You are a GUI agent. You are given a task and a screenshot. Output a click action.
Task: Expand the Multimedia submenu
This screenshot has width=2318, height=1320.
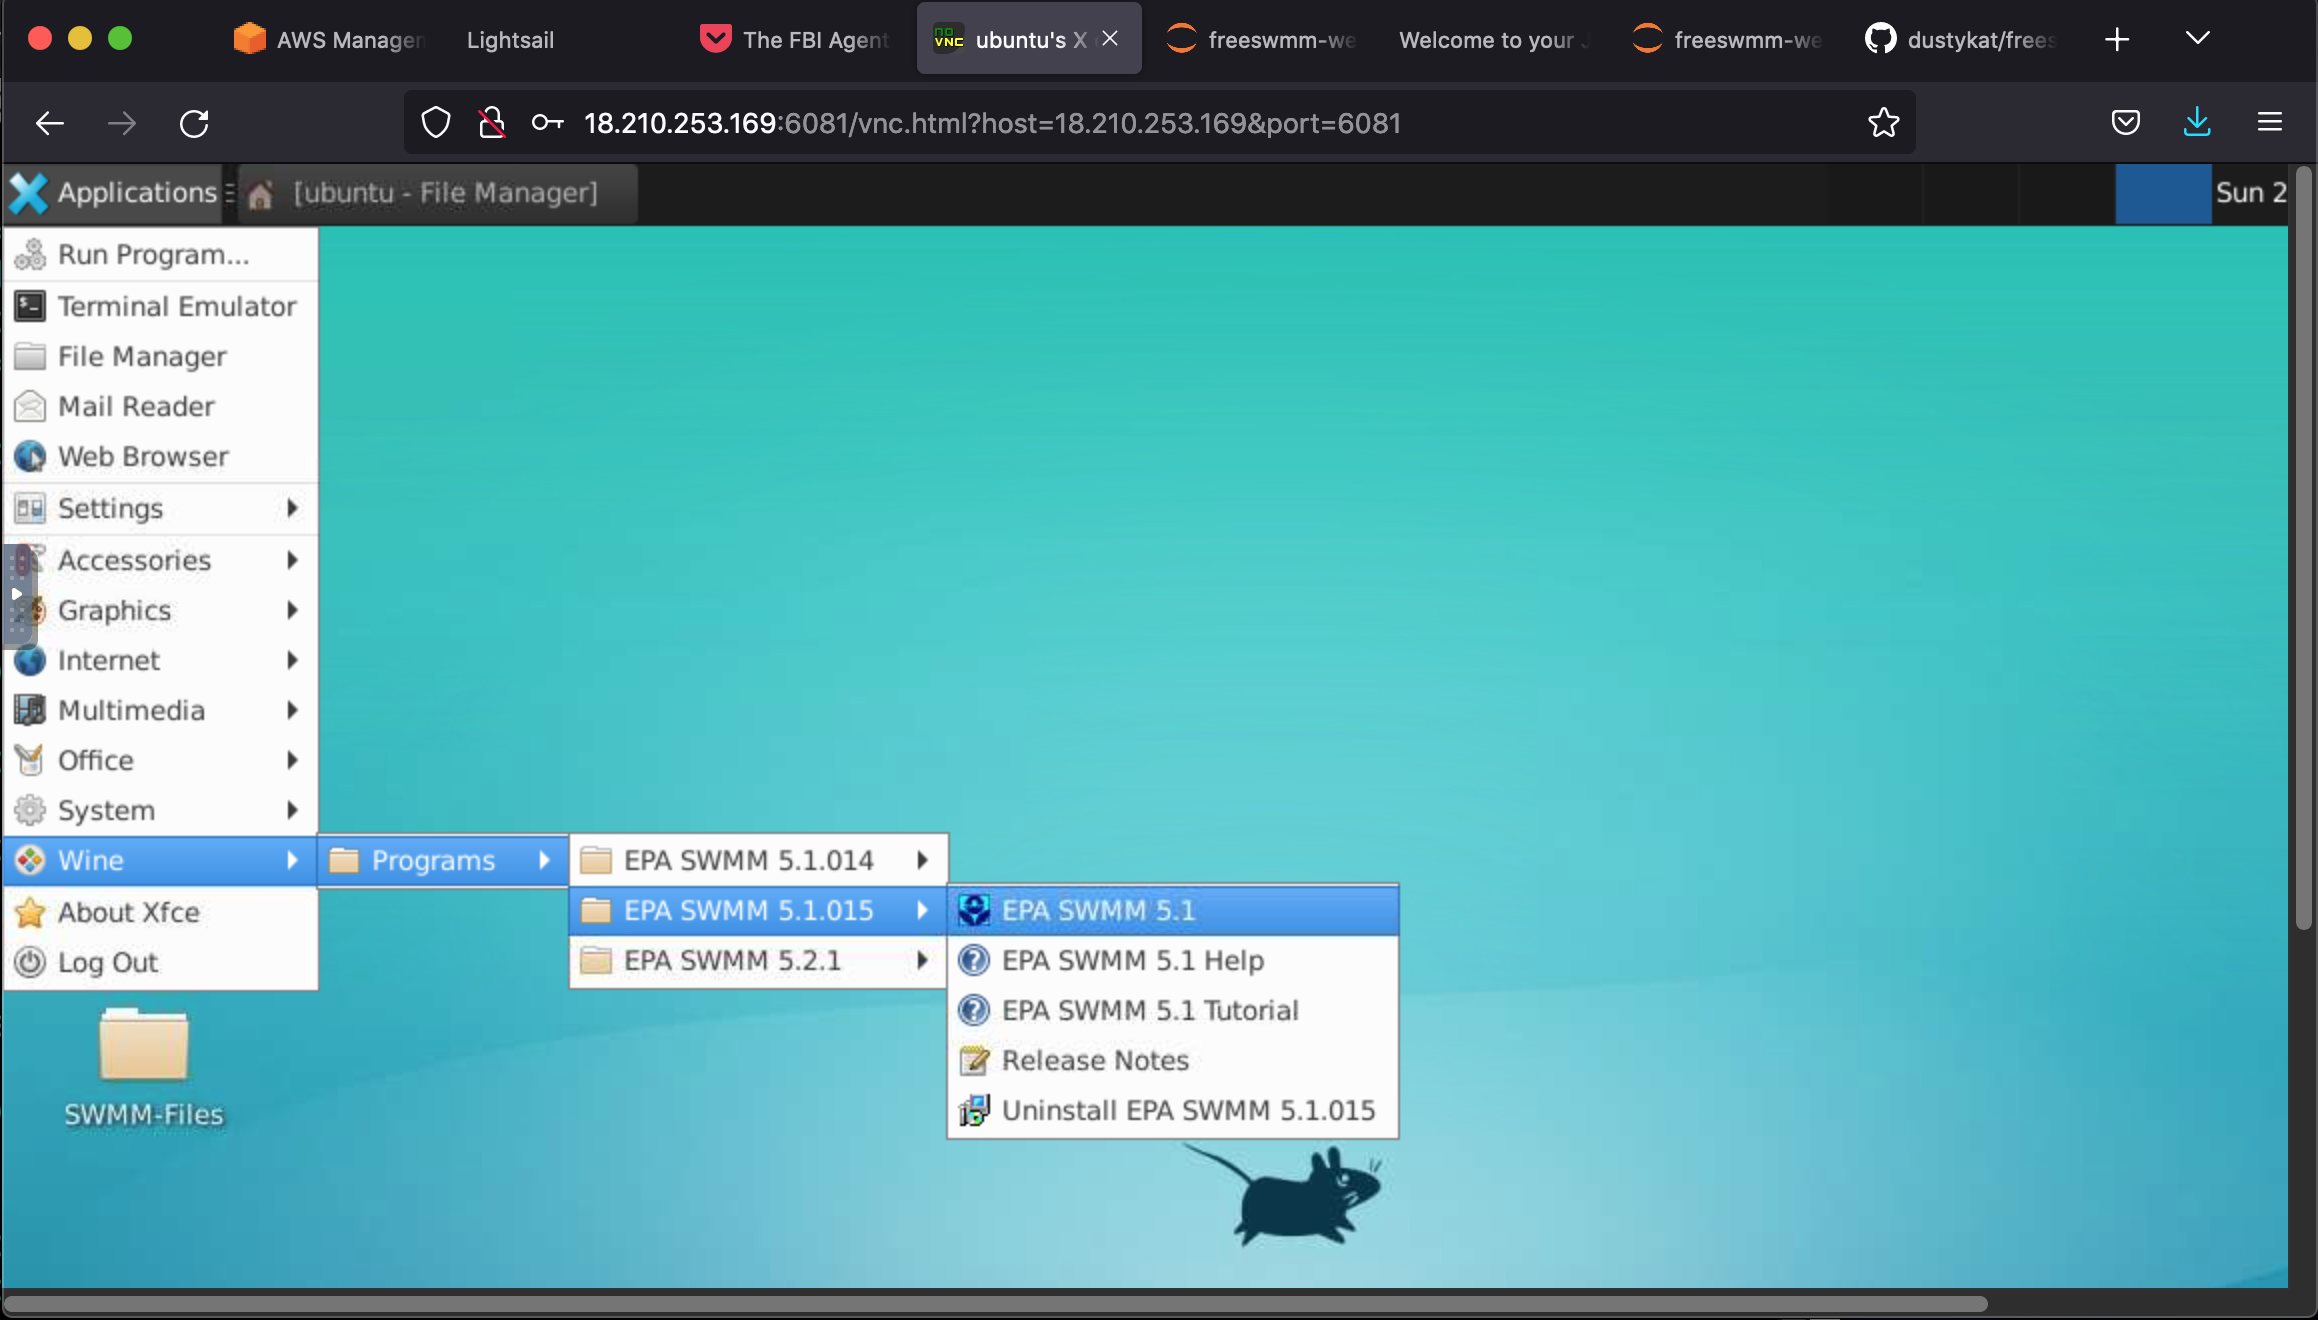click(x=160, y=710)
